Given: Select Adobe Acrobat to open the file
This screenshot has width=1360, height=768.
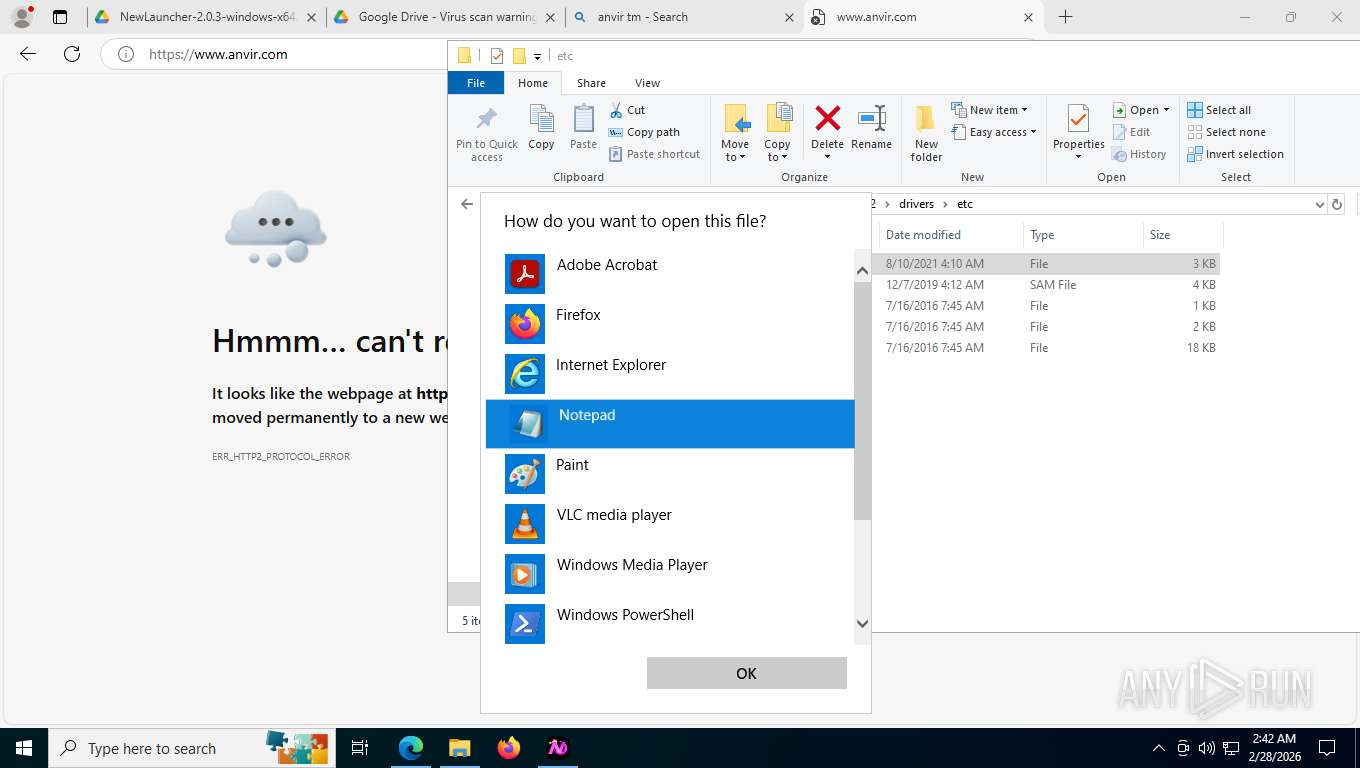Looking at the screenshot, I should [x=670, y=273].
